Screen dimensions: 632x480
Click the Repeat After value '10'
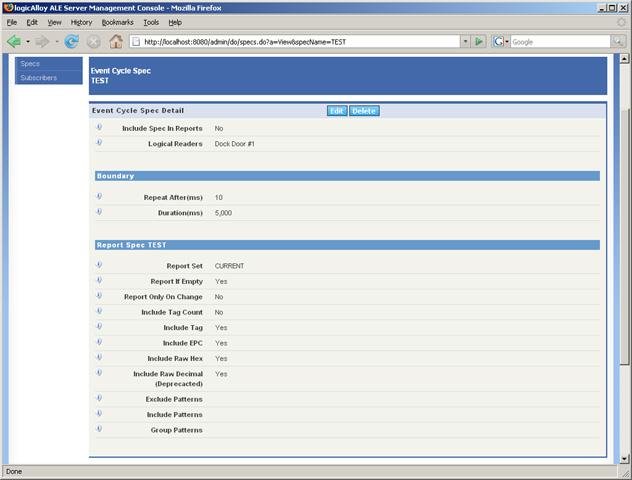[218, 197]
